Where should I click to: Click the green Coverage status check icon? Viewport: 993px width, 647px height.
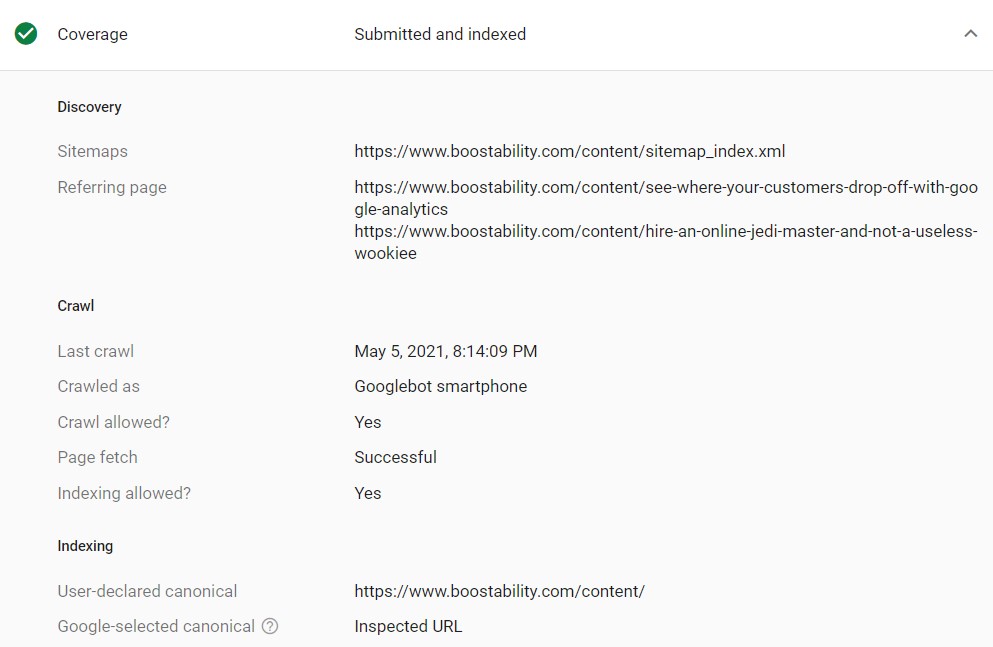(26, 33)
